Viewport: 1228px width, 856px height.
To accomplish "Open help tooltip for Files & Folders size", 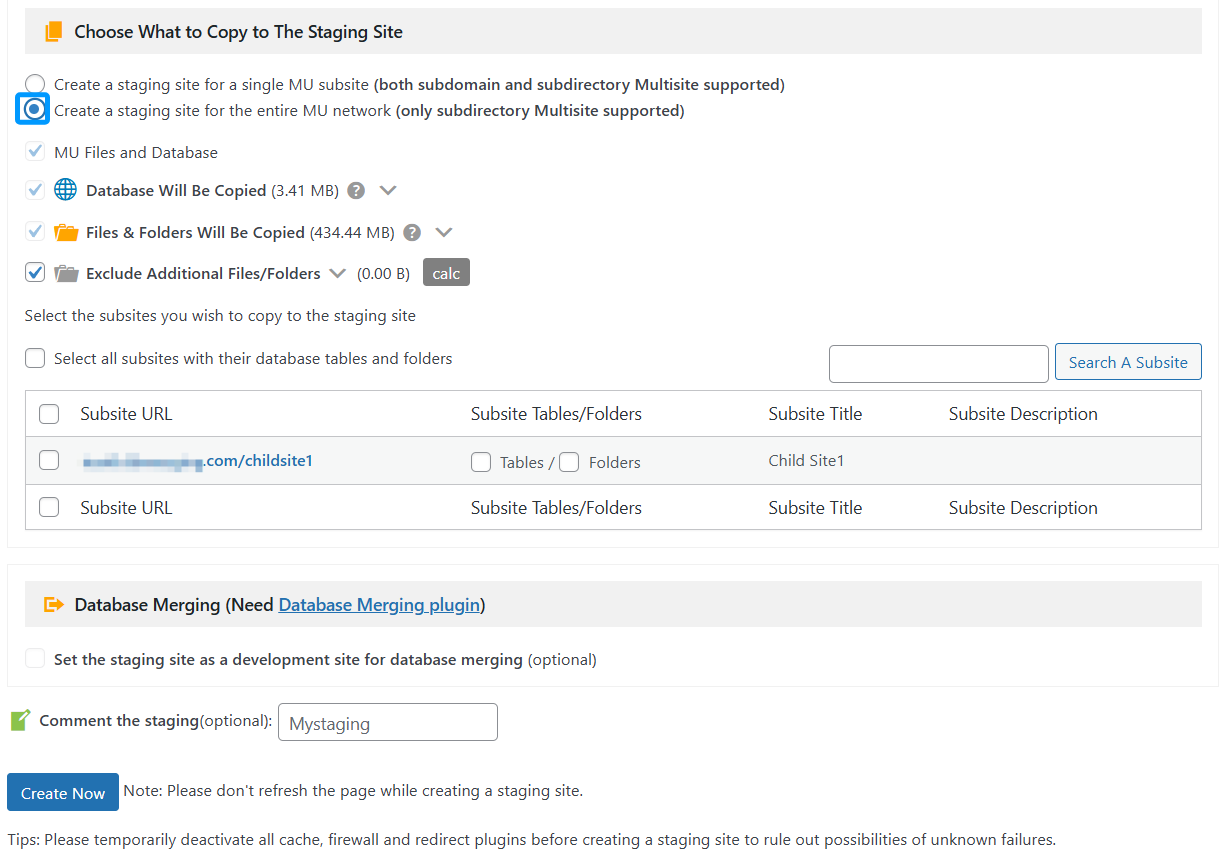I will [412, 232].
